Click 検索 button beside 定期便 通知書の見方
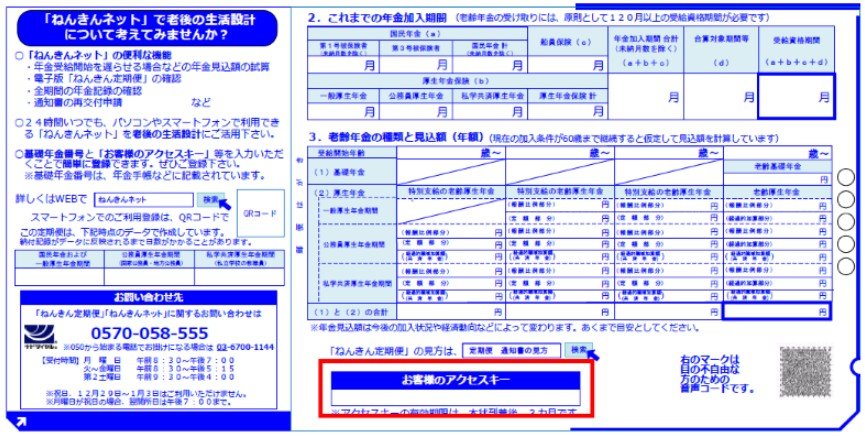This screenshot has width=865, height=436. click(579, 350)
